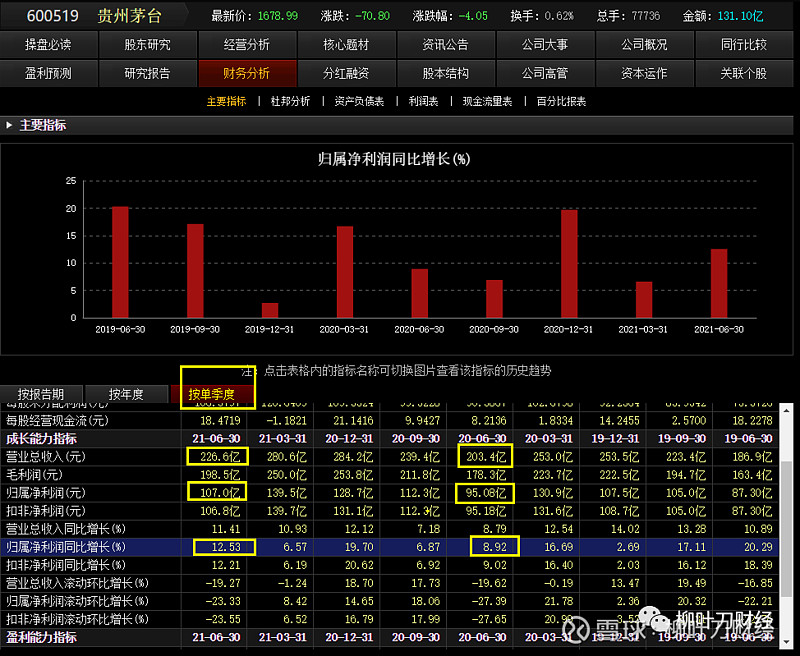Click latest price 1678.99

coord(278,16)
